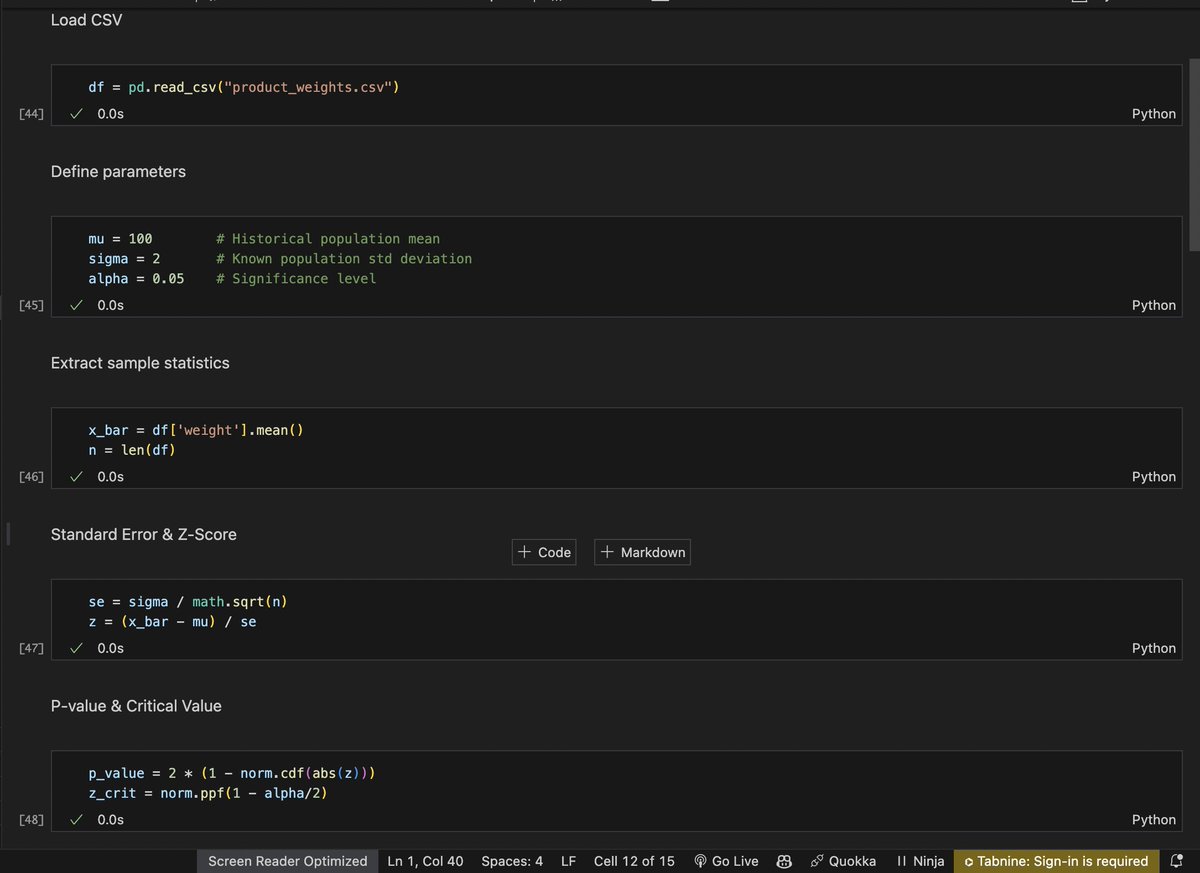Click the se = sigma line

(x=188, y=602)
